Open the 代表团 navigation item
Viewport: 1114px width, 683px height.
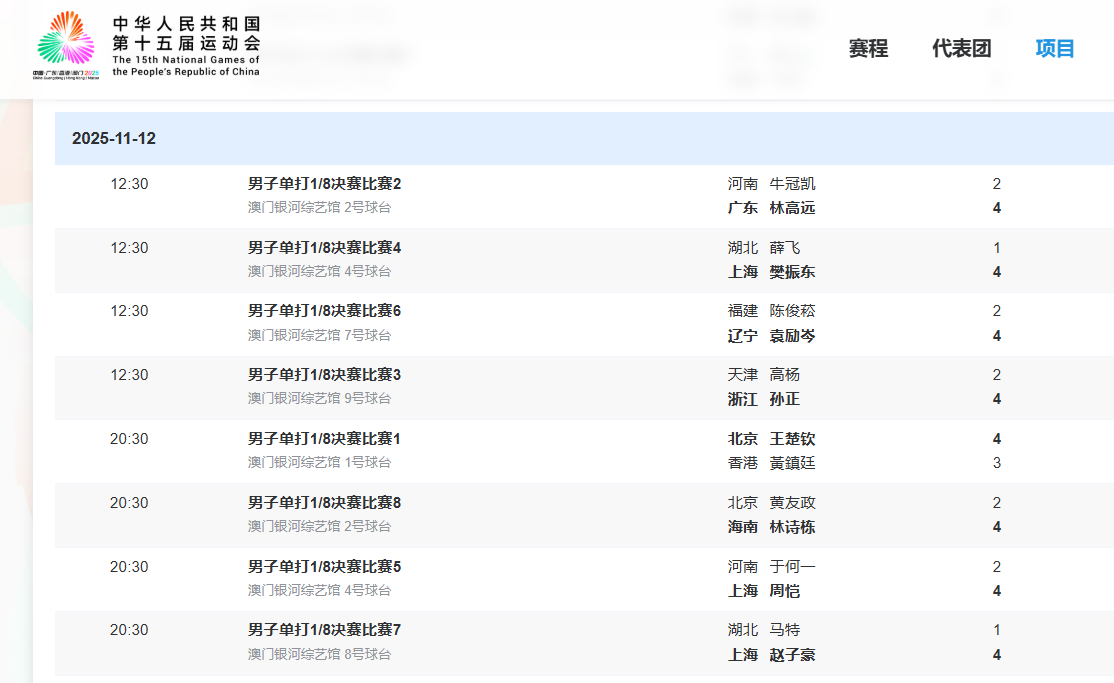click(x=961, y=49)
